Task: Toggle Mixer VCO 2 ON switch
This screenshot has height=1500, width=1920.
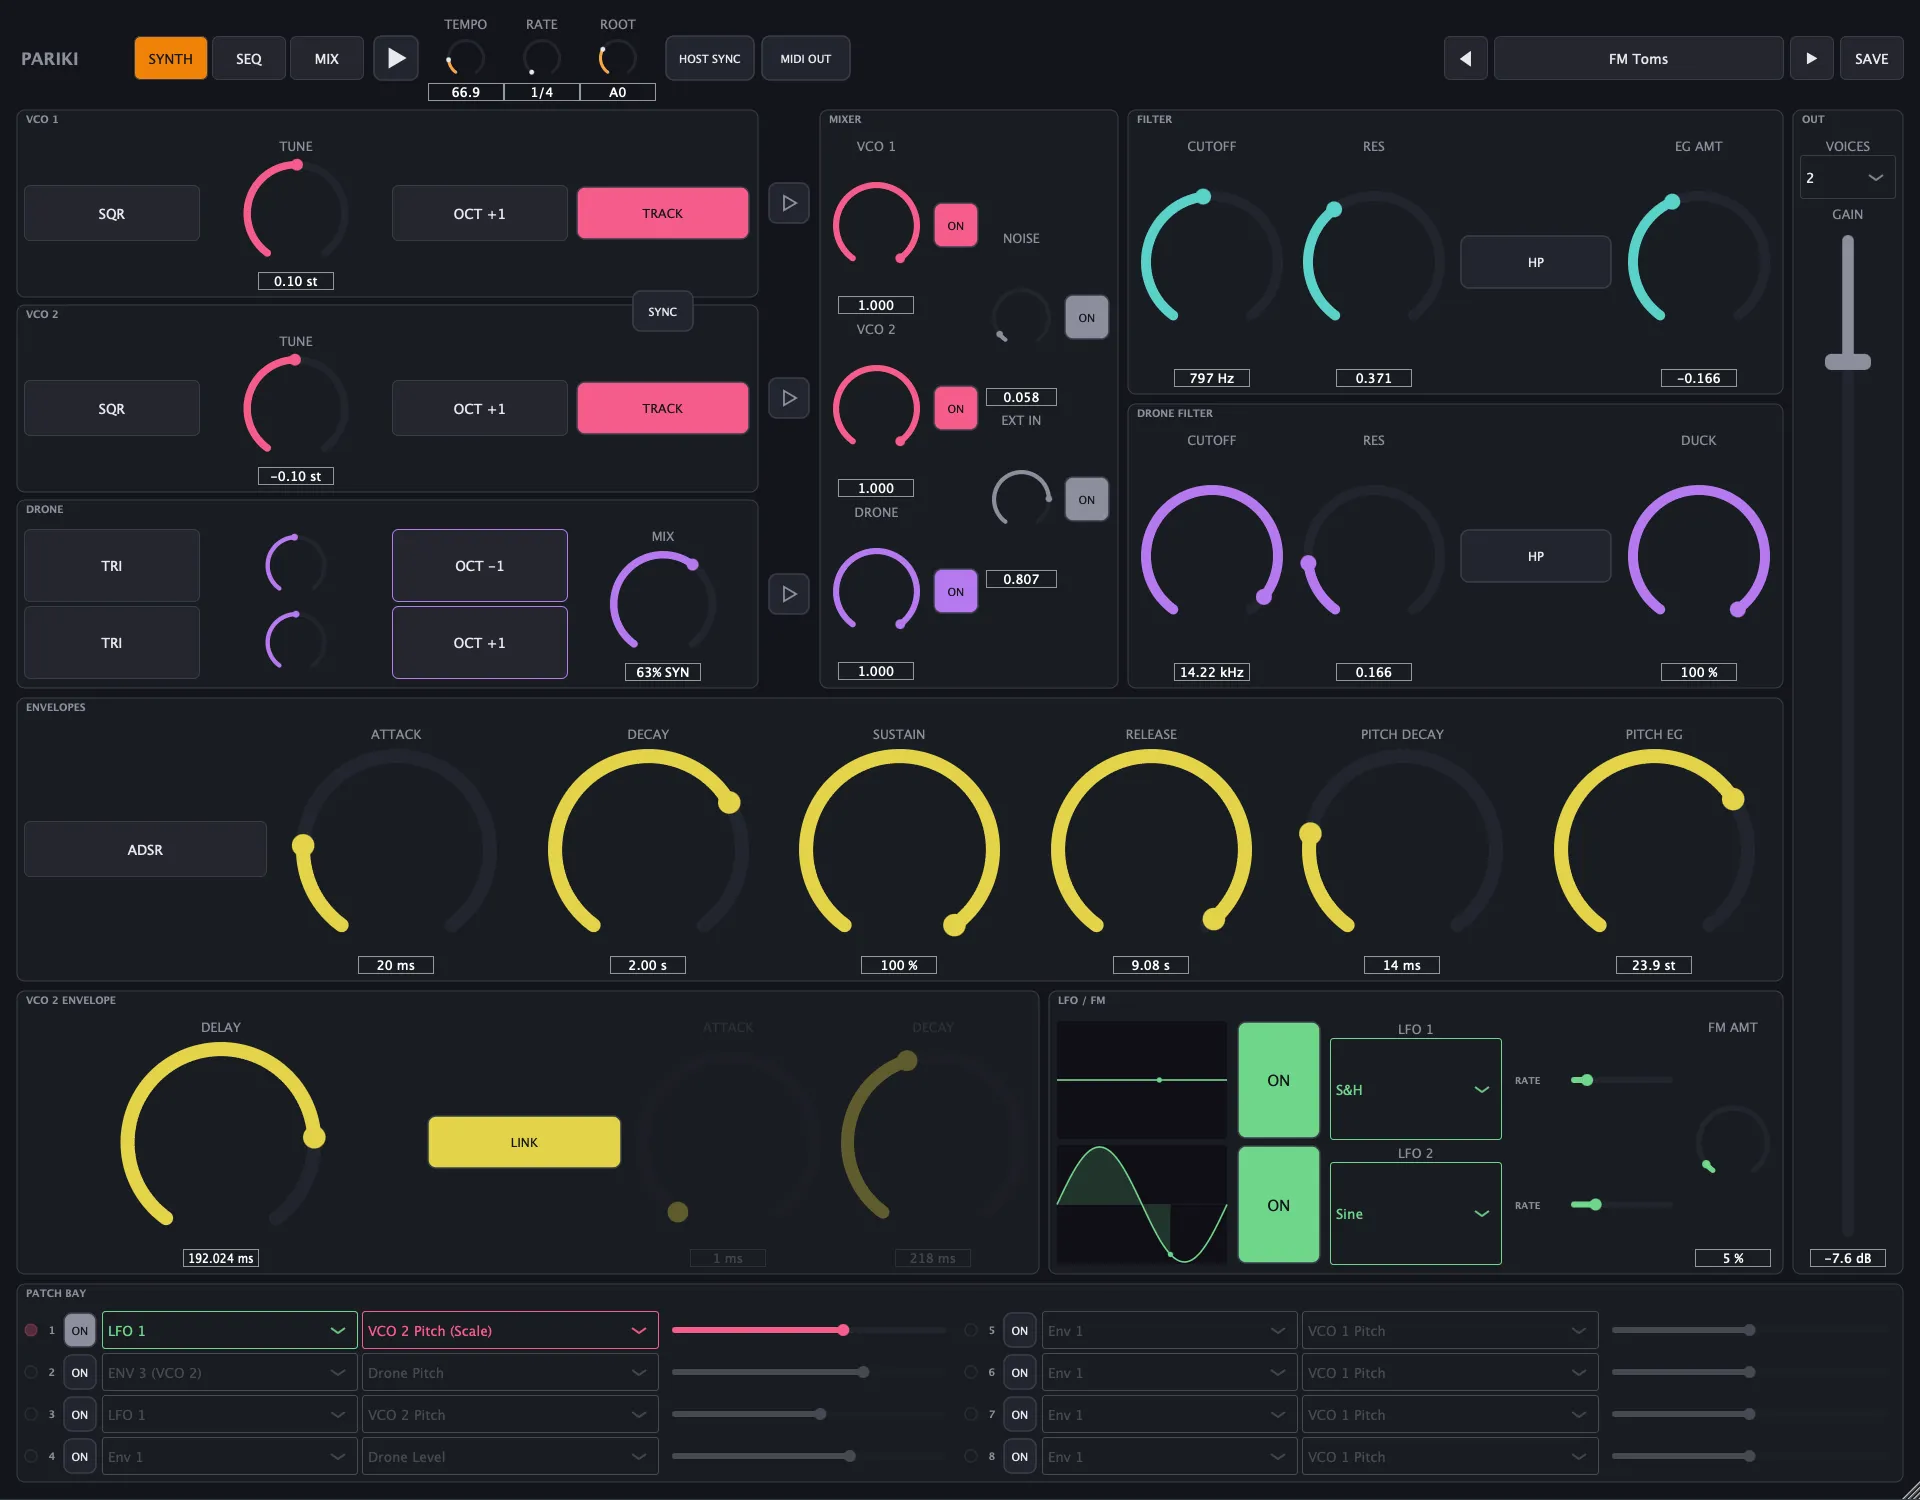Action: click(x=955, y=409)
